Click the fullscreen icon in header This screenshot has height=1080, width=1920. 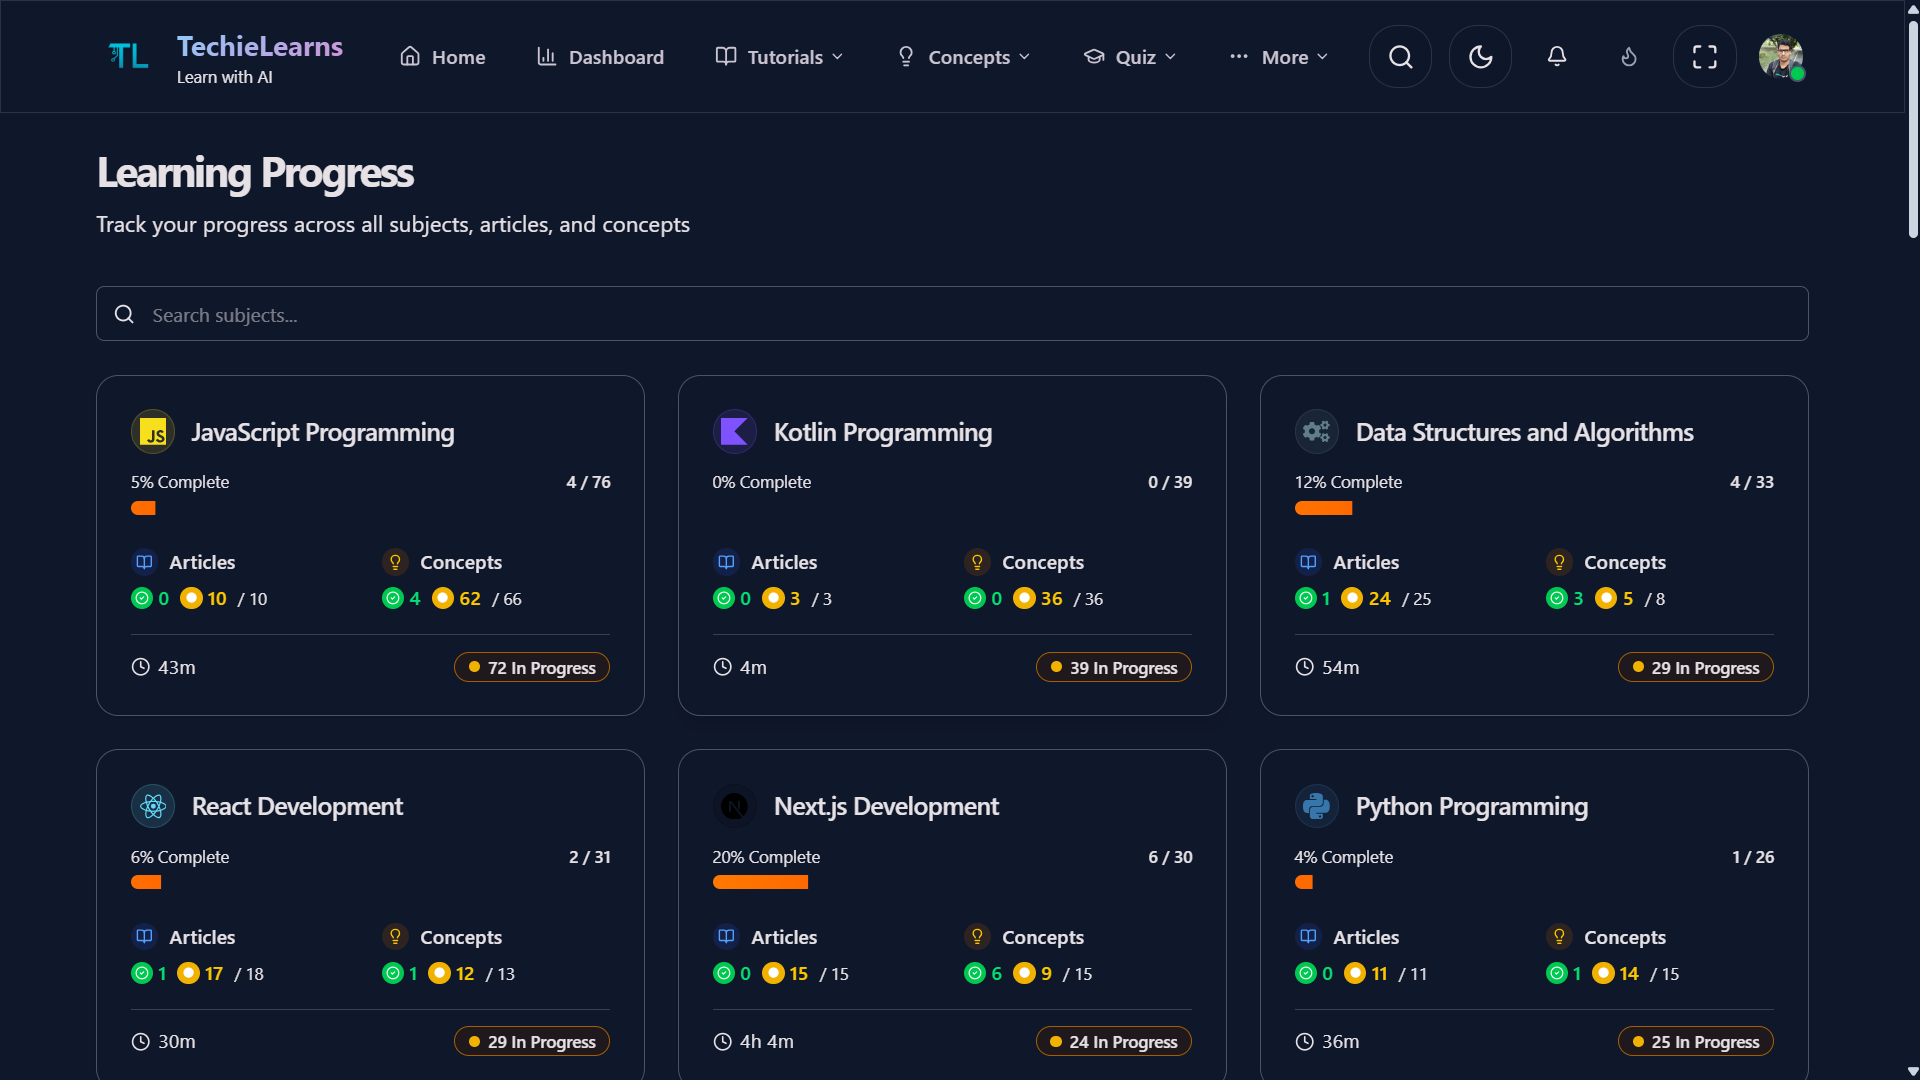click(x=1704, y=56)
